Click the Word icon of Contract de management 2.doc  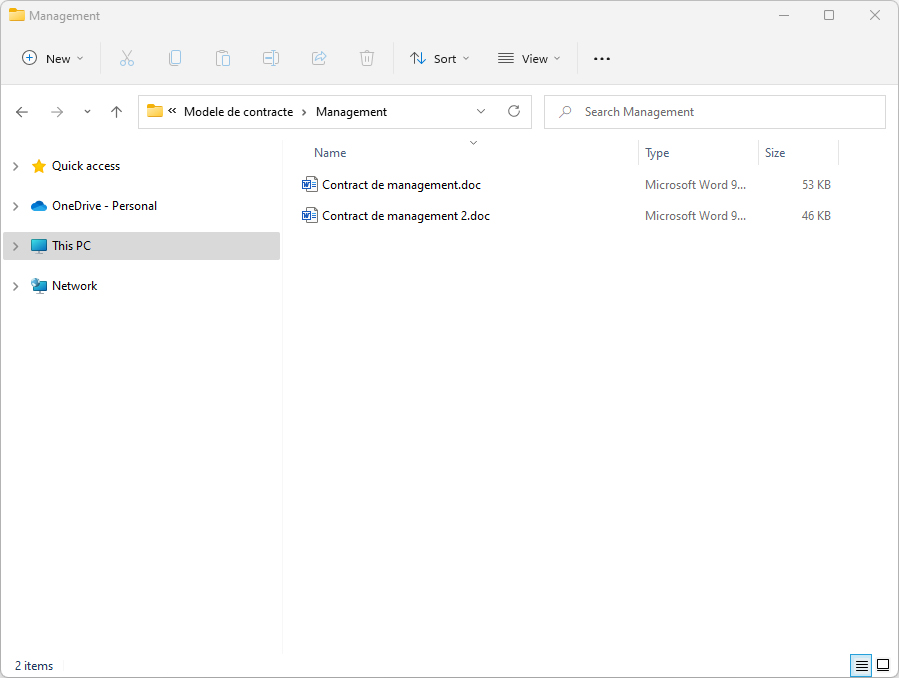310,215
